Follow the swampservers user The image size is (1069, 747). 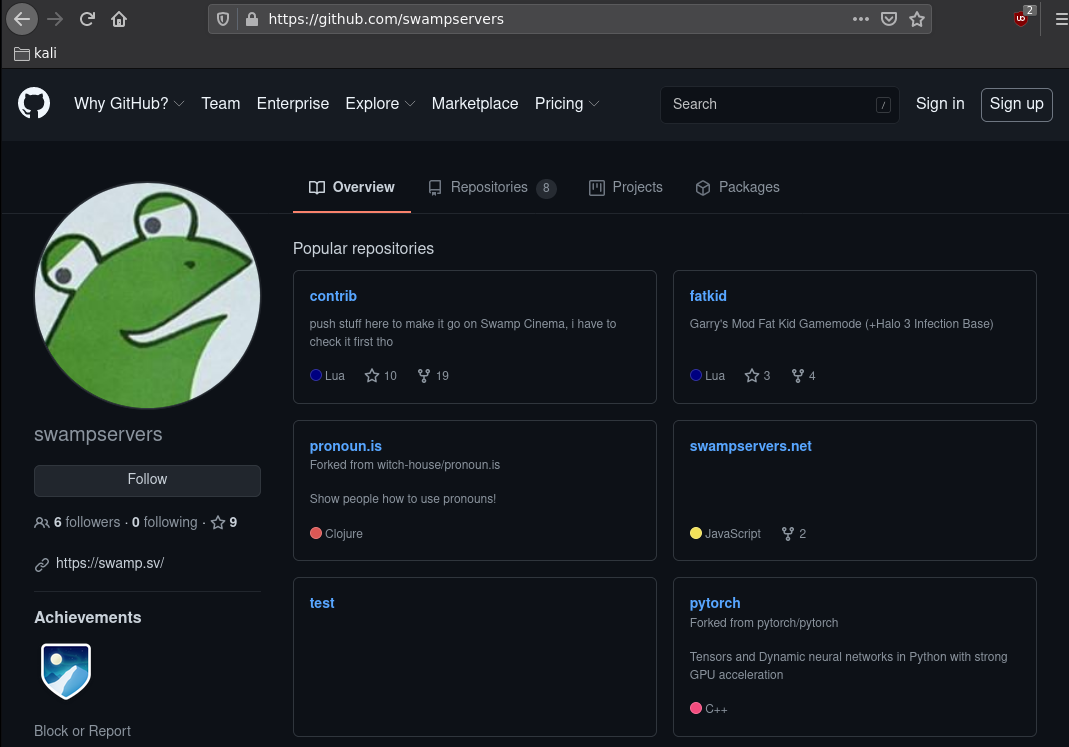tap(147, 480)
